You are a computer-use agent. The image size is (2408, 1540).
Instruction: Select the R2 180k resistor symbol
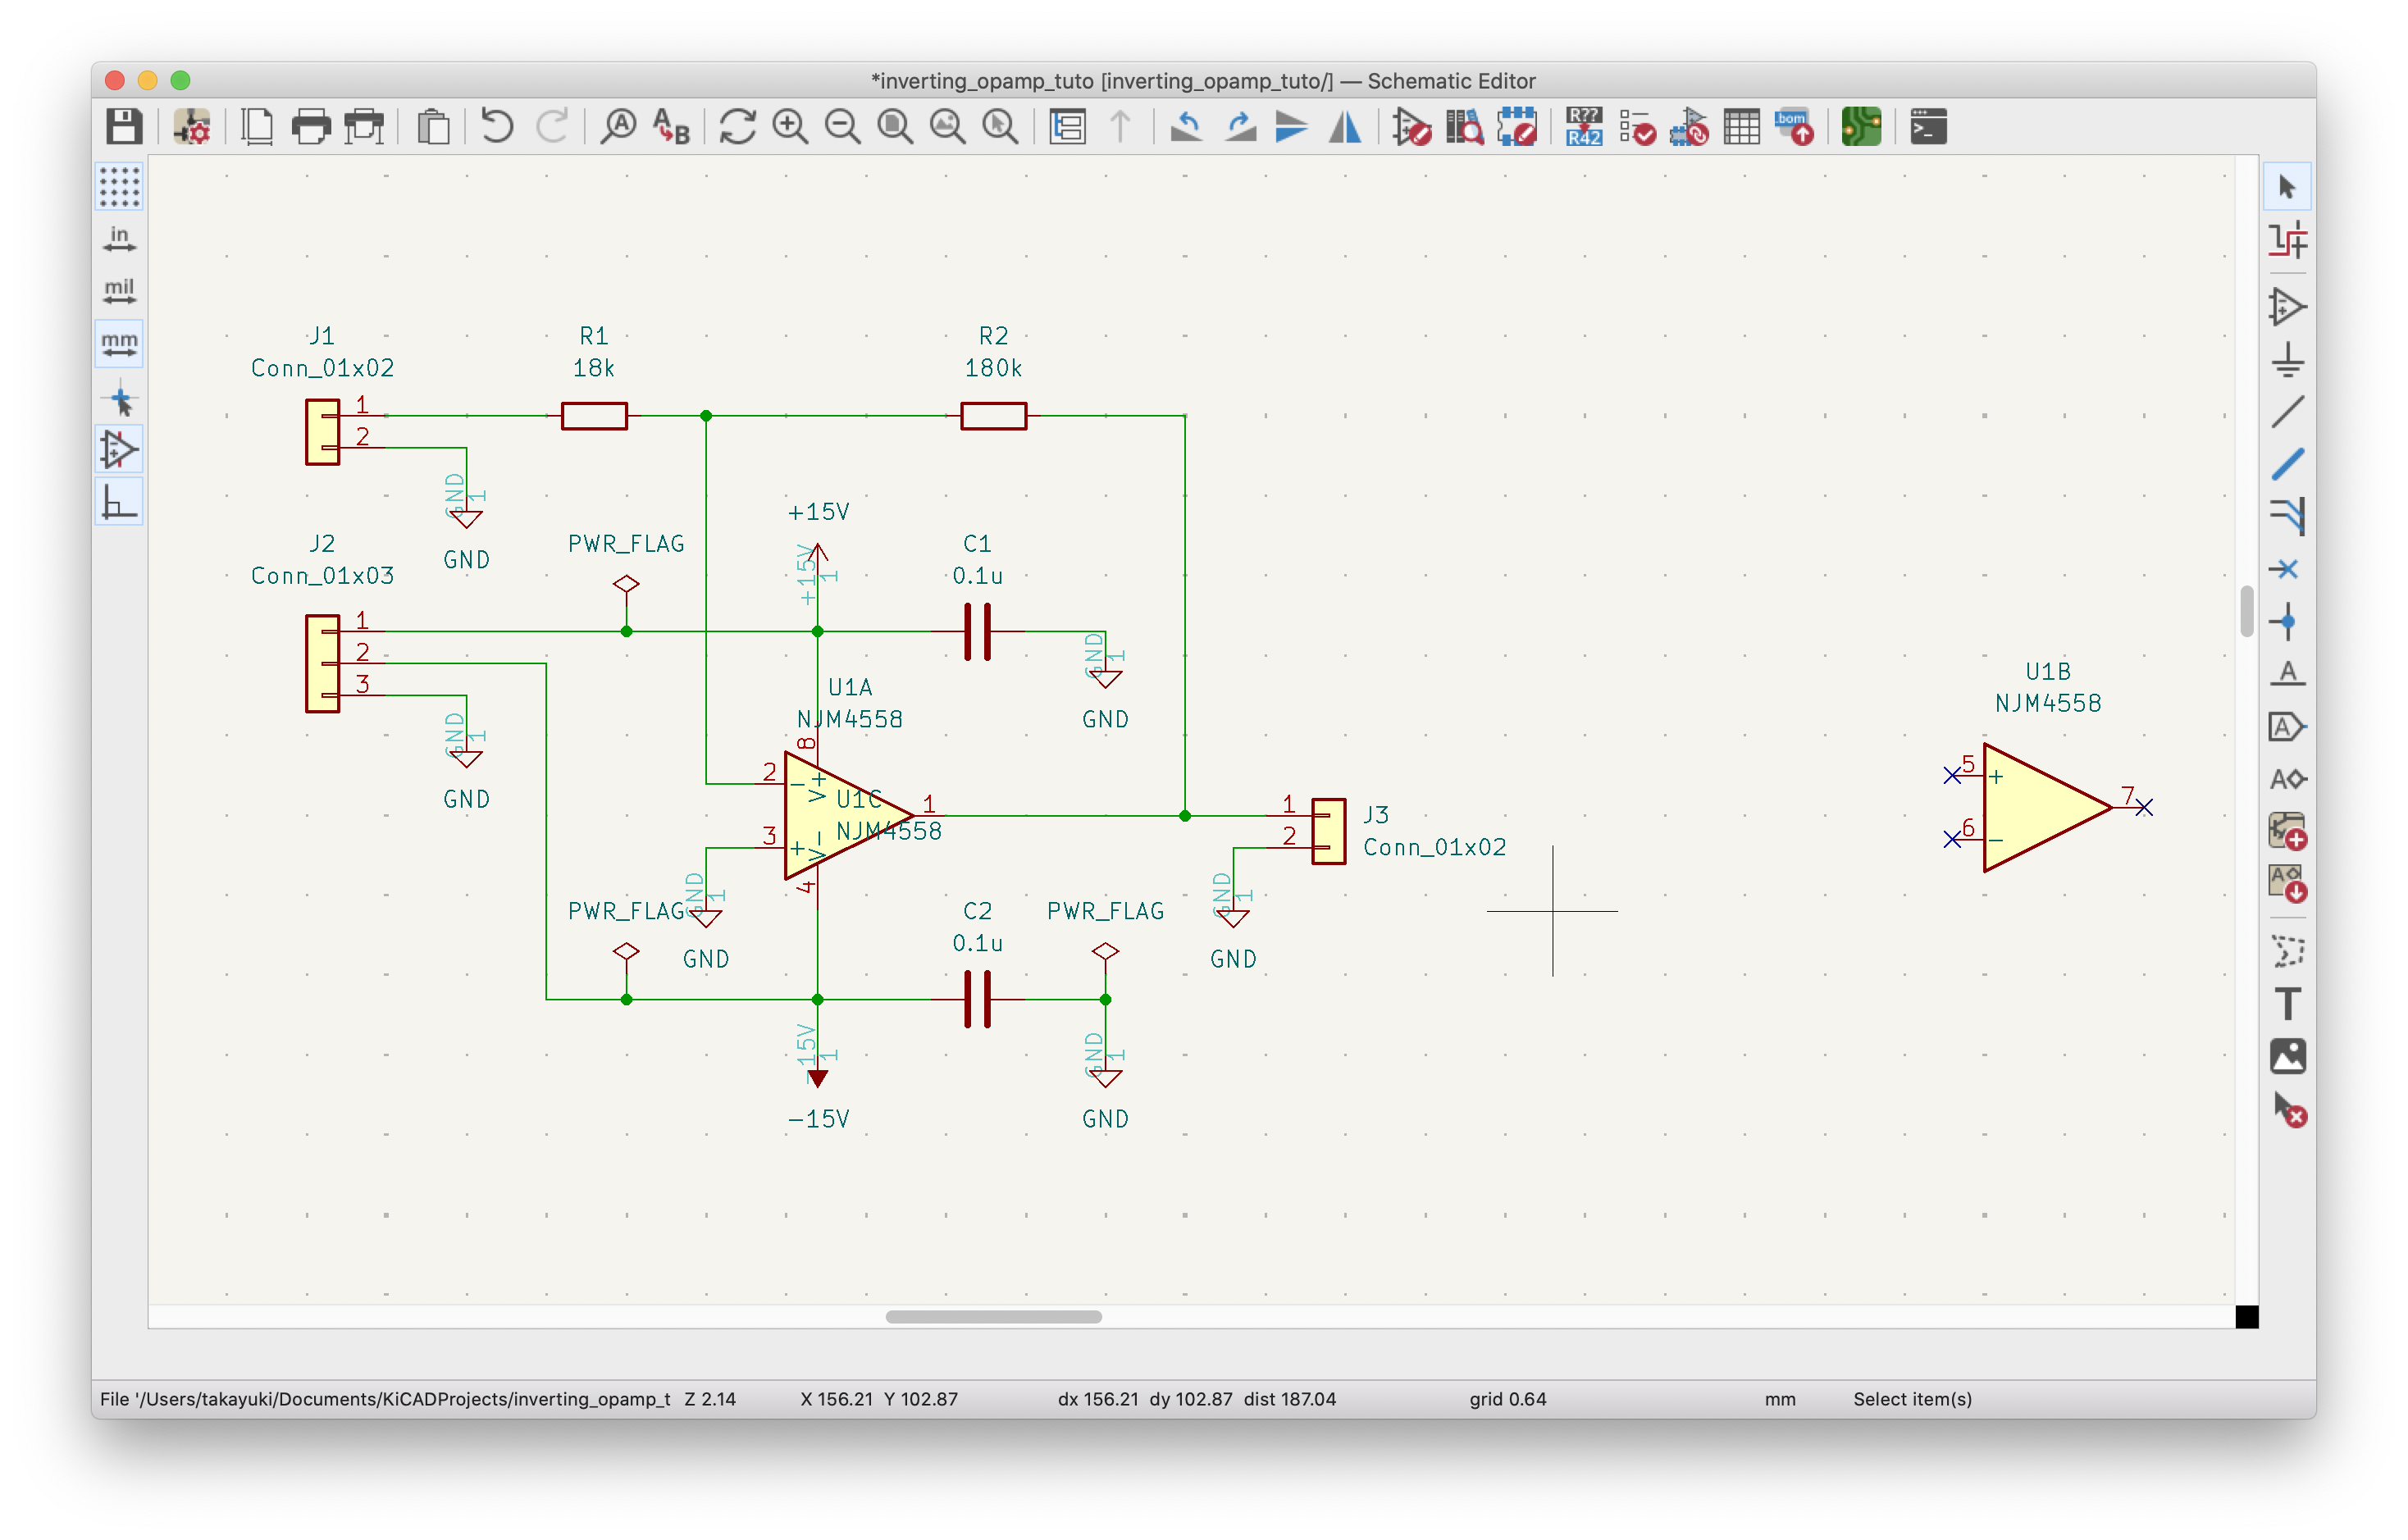tap(993, 415)
